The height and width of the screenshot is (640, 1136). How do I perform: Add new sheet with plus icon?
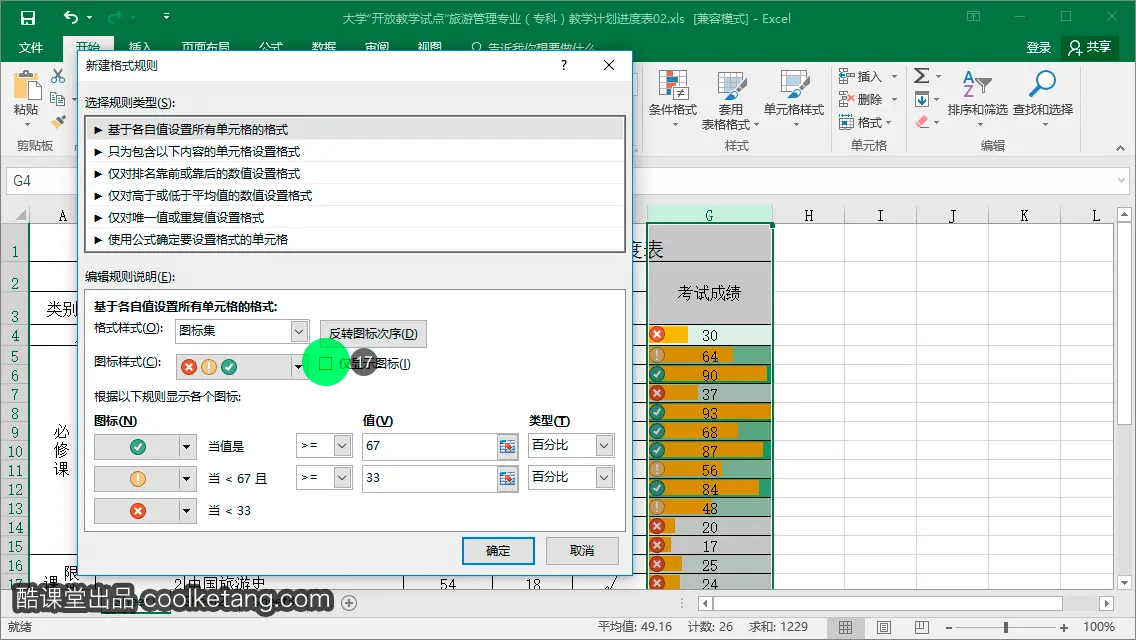pyautogui.click(x=349, y=603)
